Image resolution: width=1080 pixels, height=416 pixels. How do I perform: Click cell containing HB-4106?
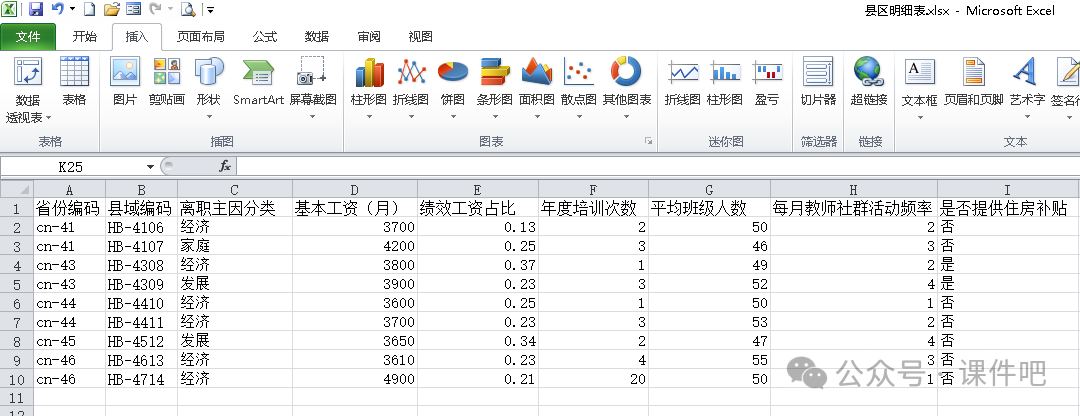click(x=141, y=227)
